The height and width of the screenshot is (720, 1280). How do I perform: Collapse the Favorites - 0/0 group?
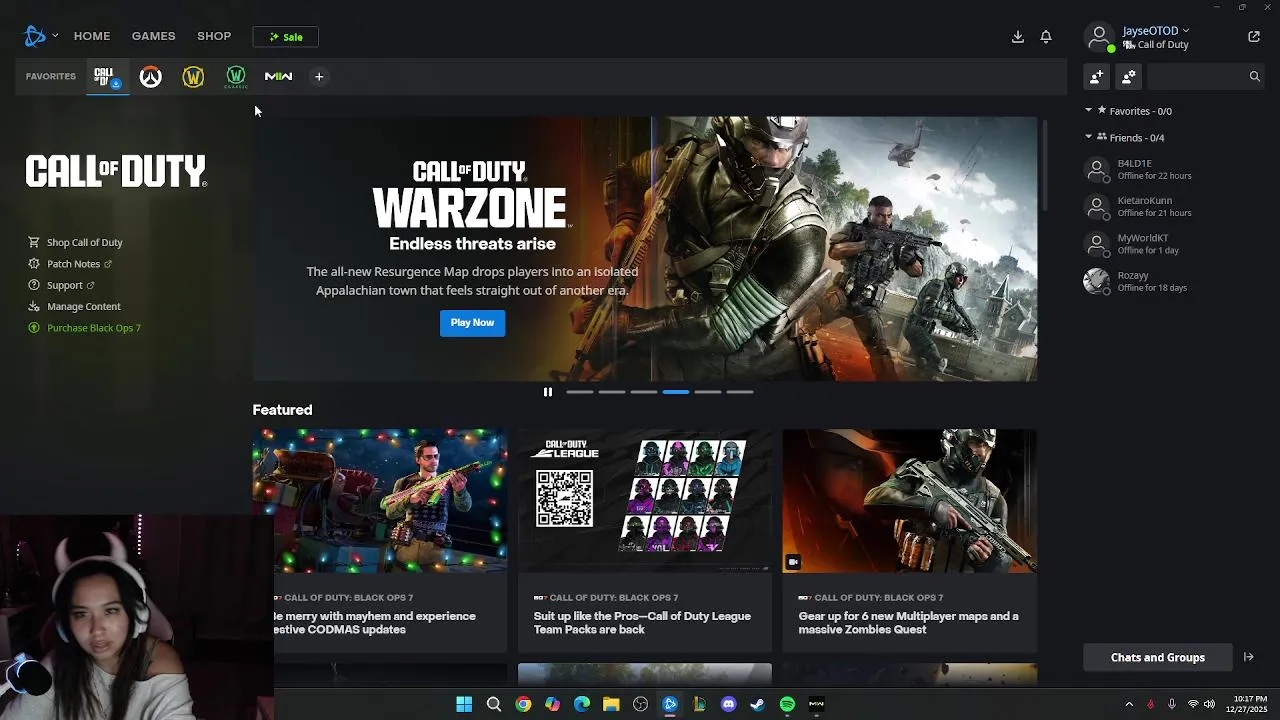tap(1088, 110)
